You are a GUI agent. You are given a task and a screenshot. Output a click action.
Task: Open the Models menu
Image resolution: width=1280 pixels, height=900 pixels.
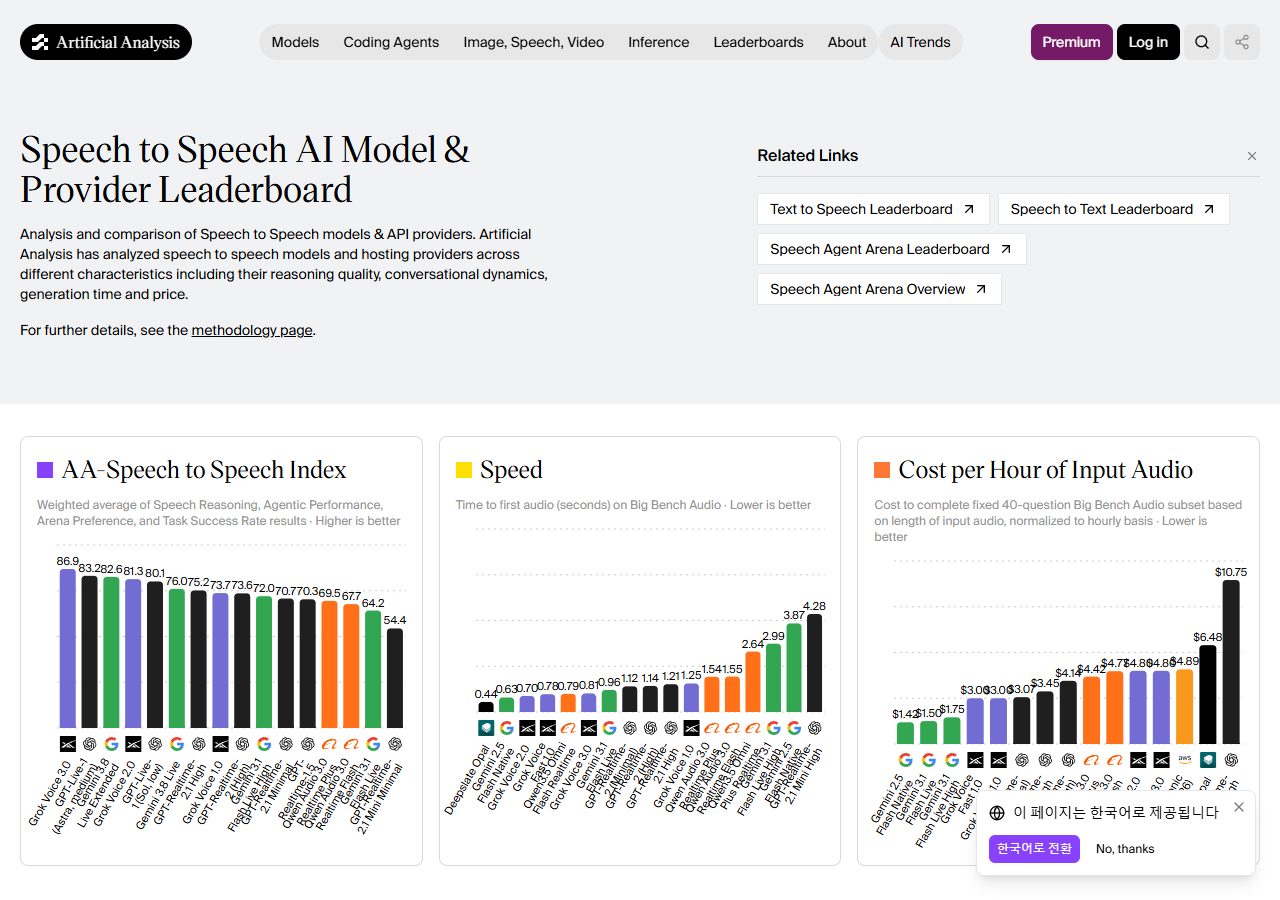295,42
